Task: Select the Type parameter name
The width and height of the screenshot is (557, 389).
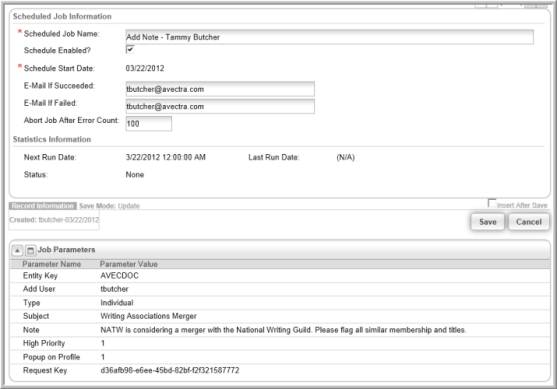Action: click(31, 303)
